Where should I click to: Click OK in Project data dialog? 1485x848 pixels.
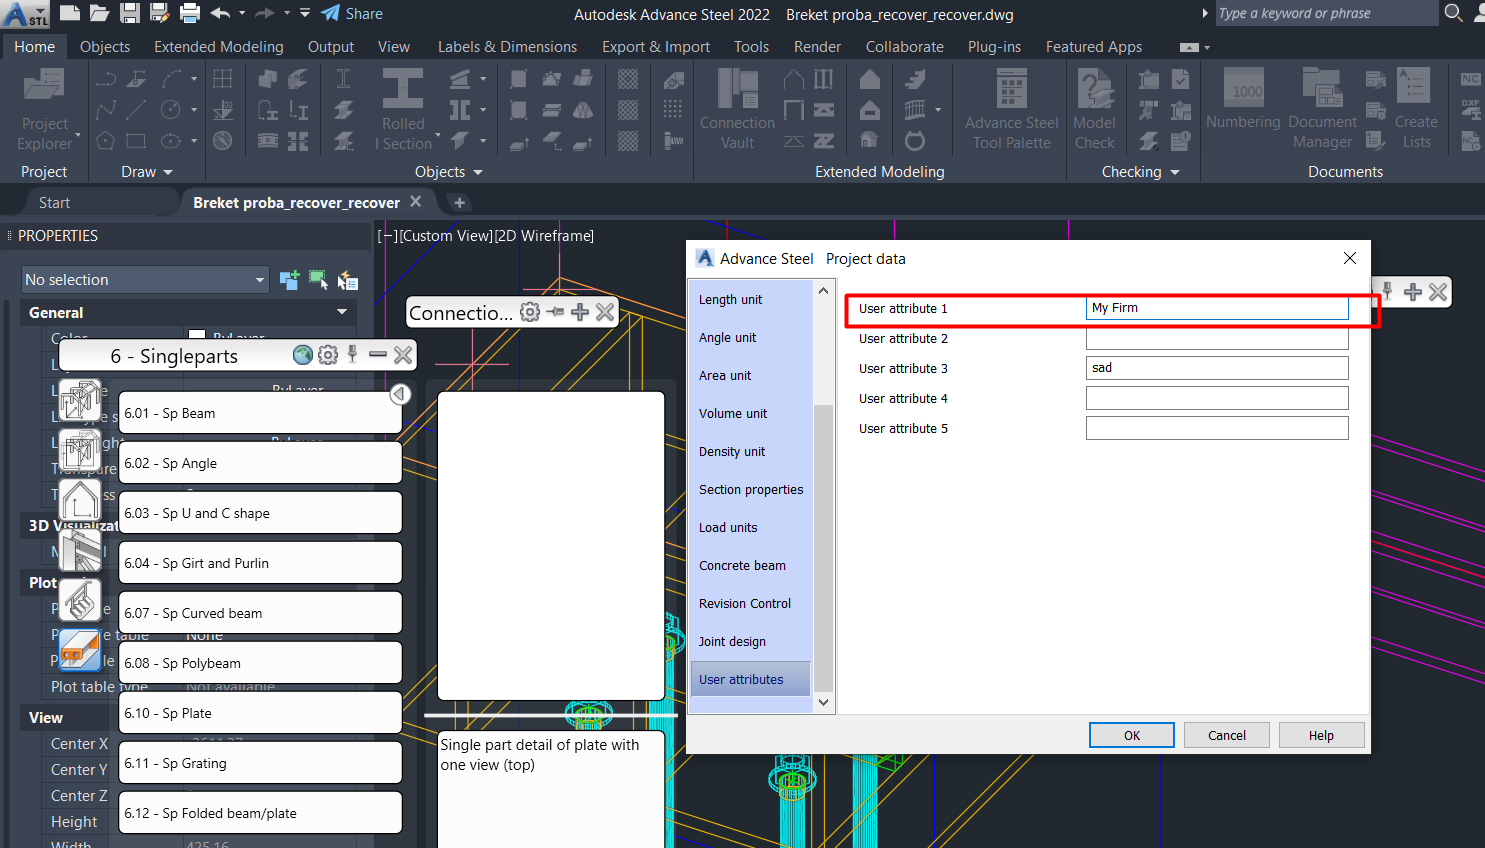pyautogui.click(x=1131, y=735)
